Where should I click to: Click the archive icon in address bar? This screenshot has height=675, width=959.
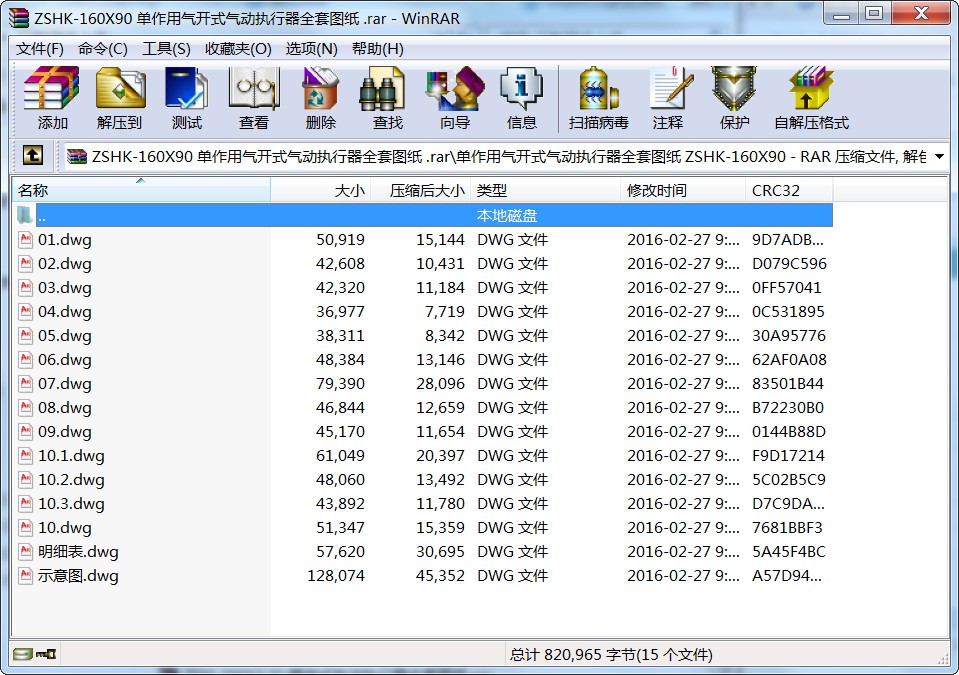(x=76, y=157)
